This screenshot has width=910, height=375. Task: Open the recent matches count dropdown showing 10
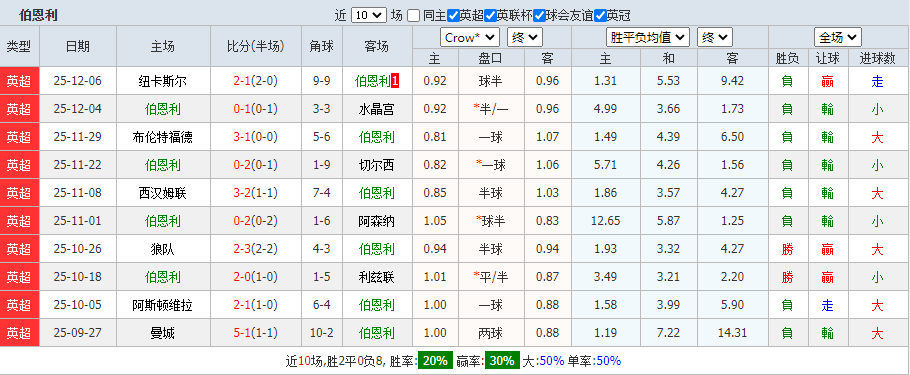click(369, 15)
